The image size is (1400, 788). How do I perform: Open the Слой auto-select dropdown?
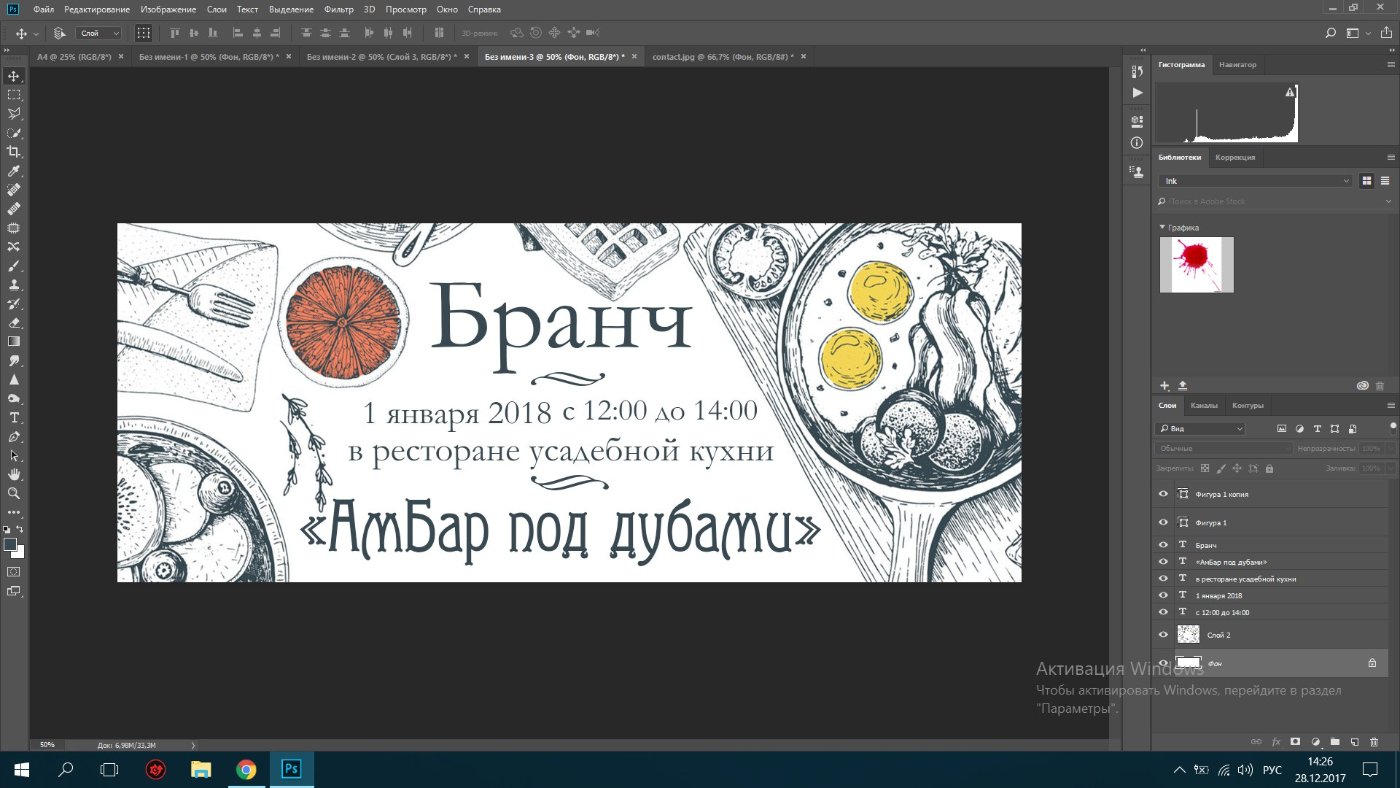99,33
